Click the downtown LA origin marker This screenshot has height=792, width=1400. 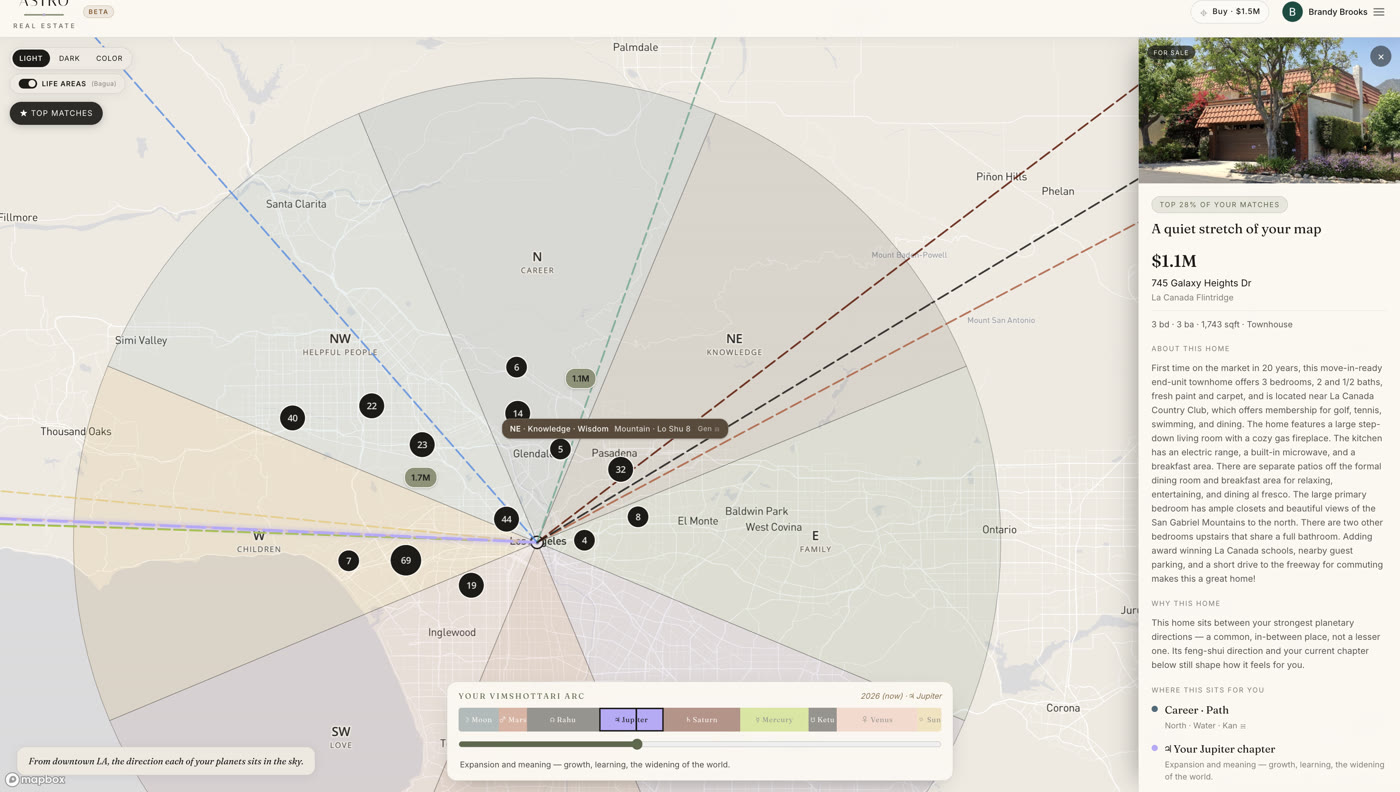click(x=537, y=541)
